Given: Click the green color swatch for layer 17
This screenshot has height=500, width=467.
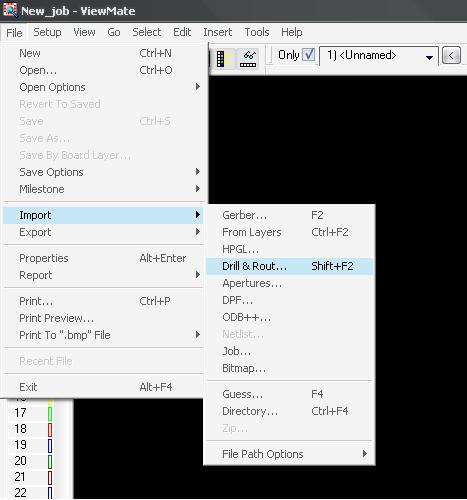Looking at the screenshot, I should [x=50, y=414].
